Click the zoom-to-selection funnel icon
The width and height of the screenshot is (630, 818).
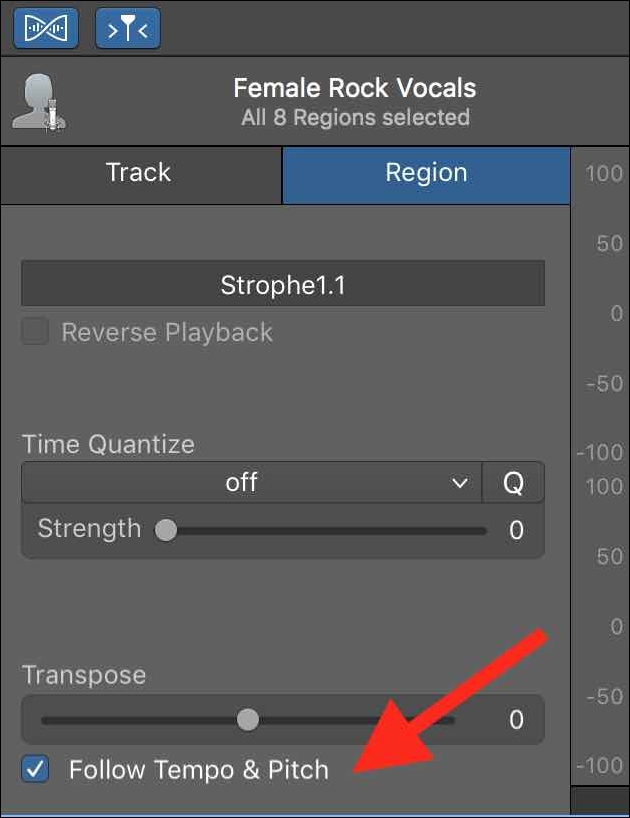tap(127, 27)
